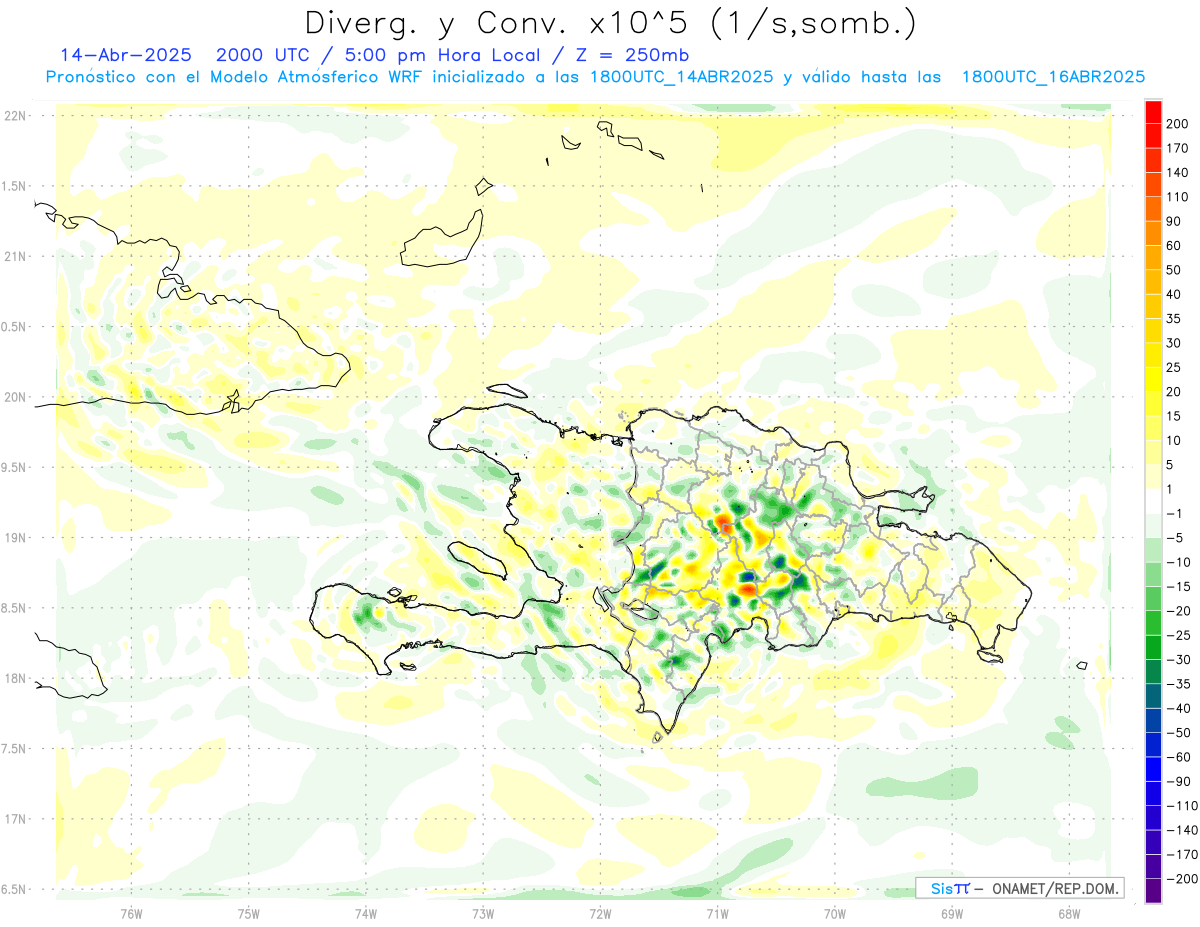Select the dark purple swatch below -200
This screenshot has height=927, width=1200.
click(x=1153, y=890)
